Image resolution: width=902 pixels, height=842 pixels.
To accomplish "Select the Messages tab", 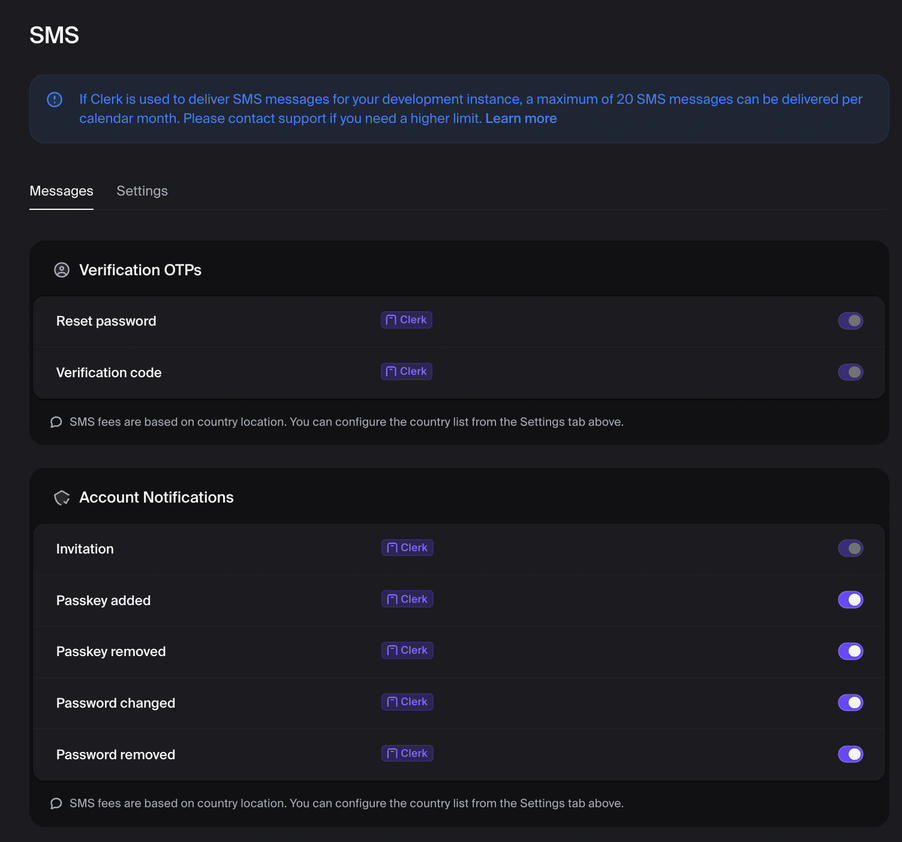I will coord(61,190).
